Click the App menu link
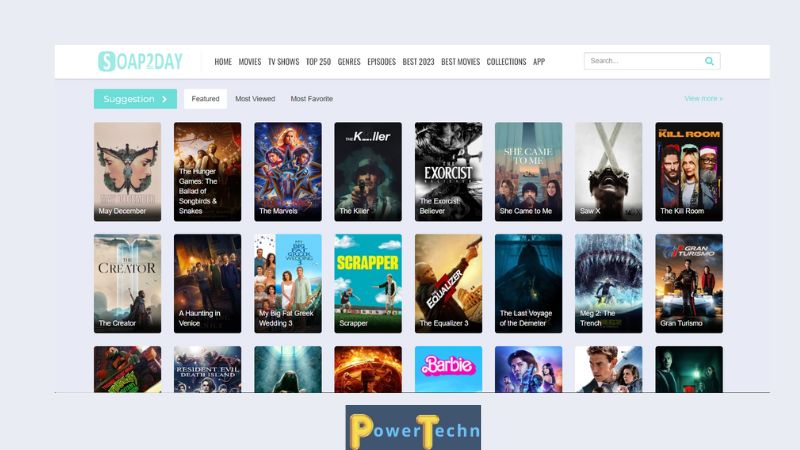This screenshot has height=450, width=800. coord(539,62)
